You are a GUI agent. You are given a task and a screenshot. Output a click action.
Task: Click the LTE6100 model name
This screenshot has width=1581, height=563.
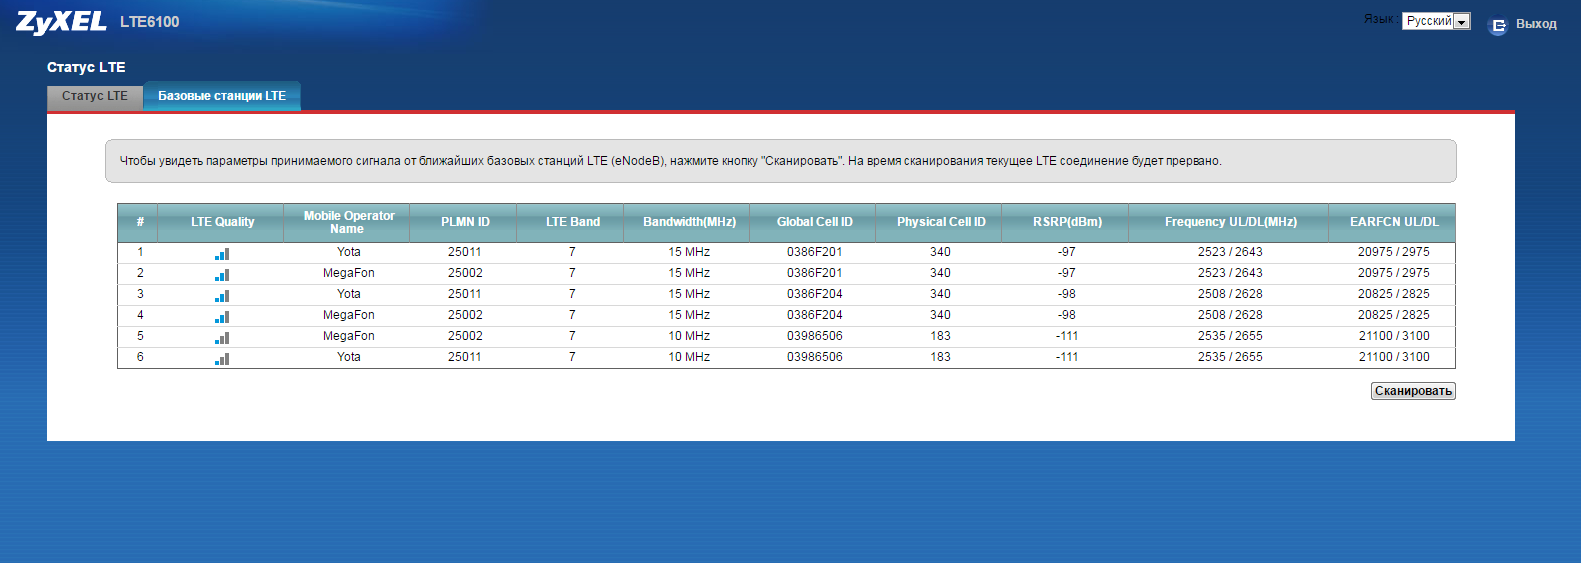(x=149, y=22)
